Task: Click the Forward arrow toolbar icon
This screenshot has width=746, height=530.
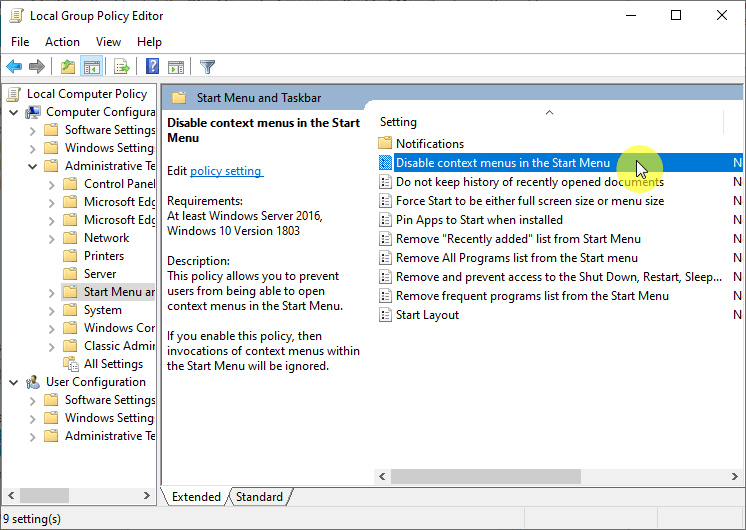Action: [x=37, y=67]
